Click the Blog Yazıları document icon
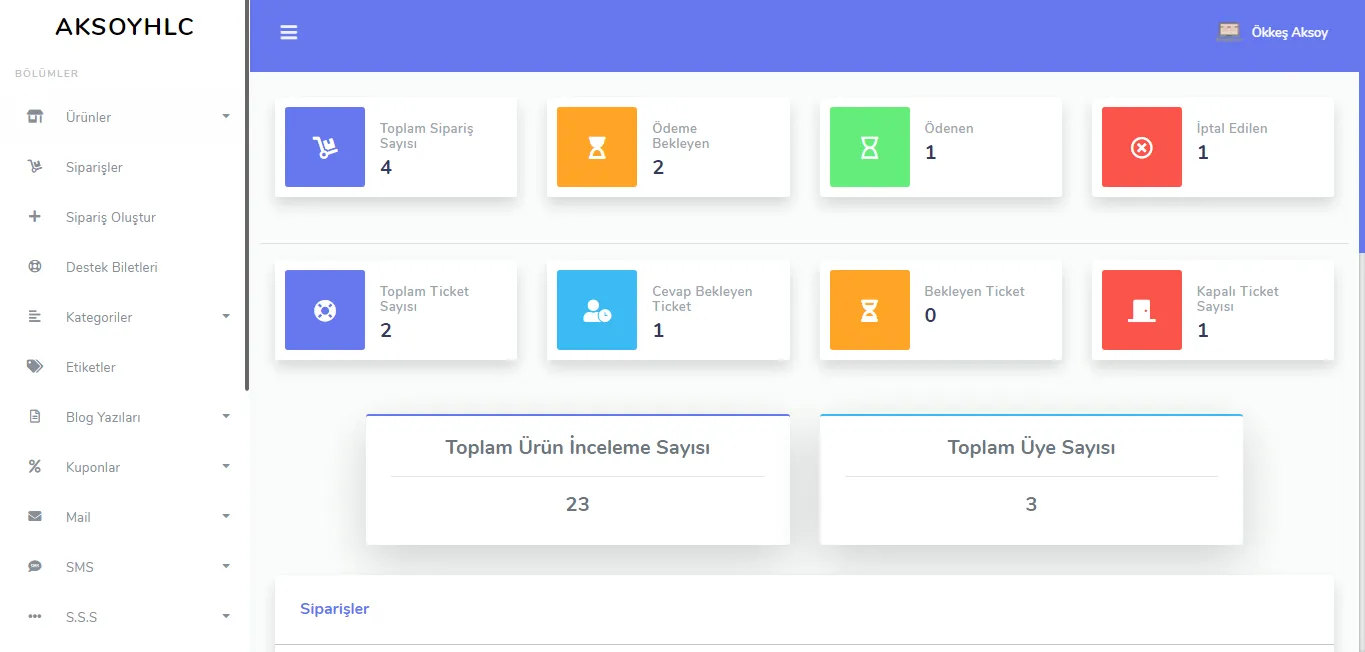Viewport: 1365px width, 652px height. click(35, 417)
